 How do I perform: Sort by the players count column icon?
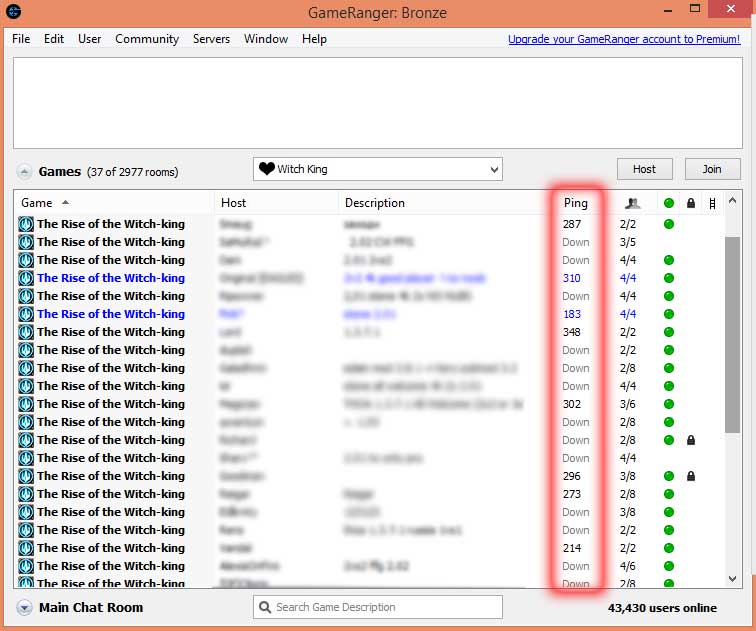(x=632, y=203)
